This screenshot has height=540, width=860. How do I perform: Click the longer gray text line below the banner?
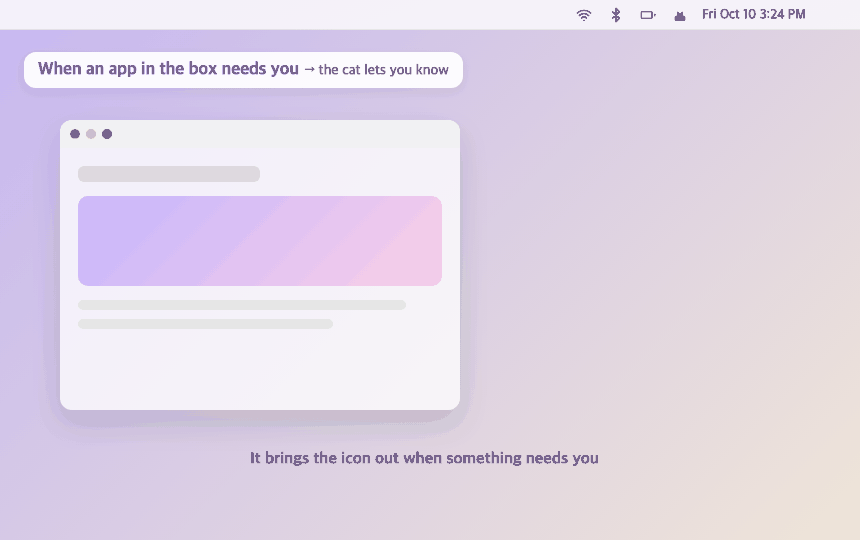point(242,305)
